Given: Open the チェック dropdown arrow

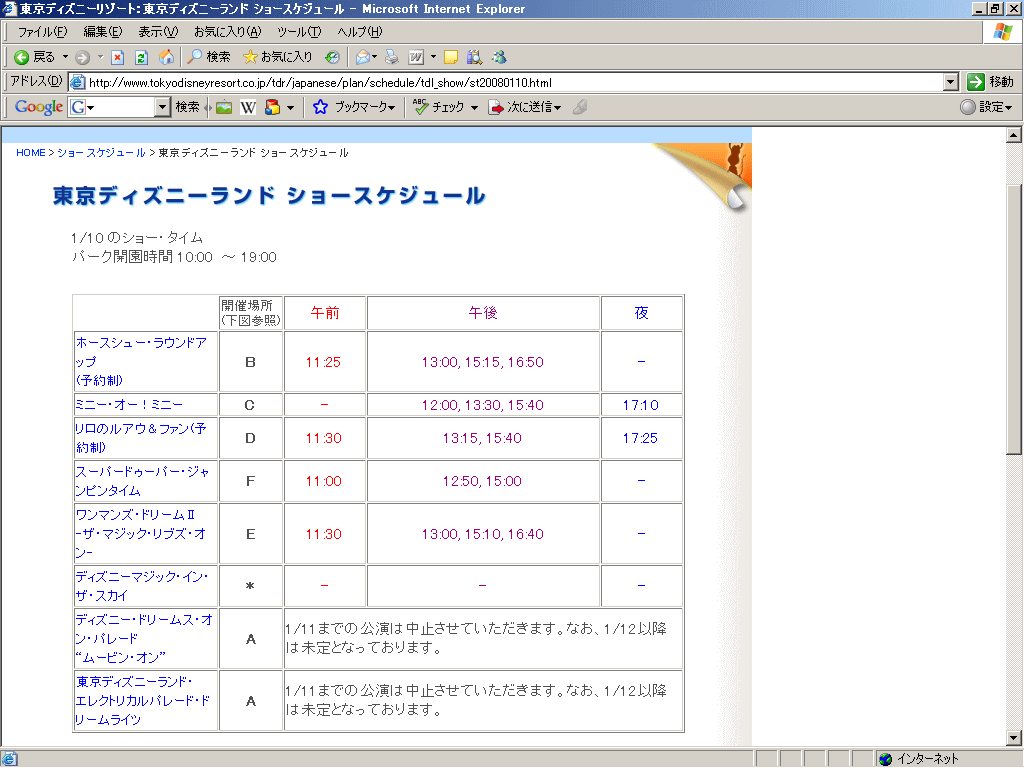Looking at the screenshot, I should coord(474,107).
